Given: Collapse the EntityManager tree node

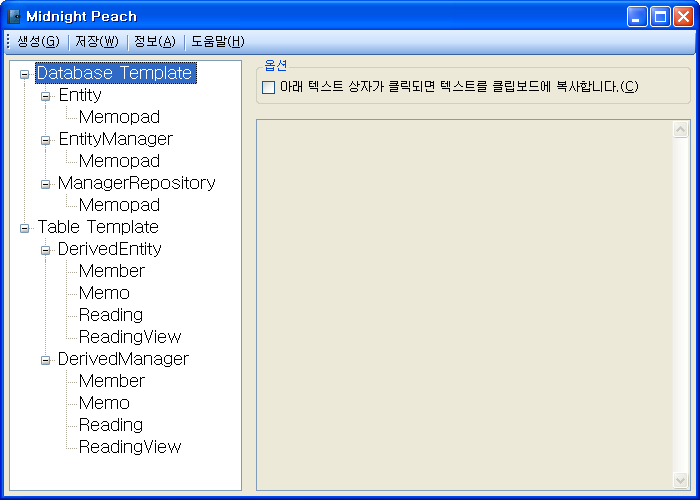Looking at the screenshot, I should (46, 140).
